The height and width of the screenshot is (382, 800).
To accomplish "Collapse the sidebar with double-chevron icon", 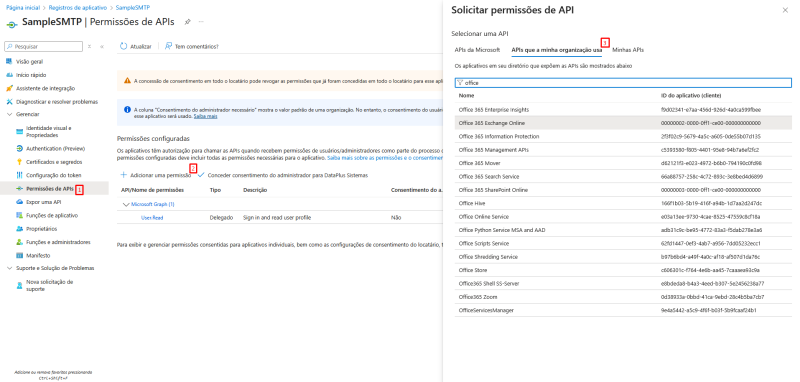I will pyautogui.click(x=102, y=46).
